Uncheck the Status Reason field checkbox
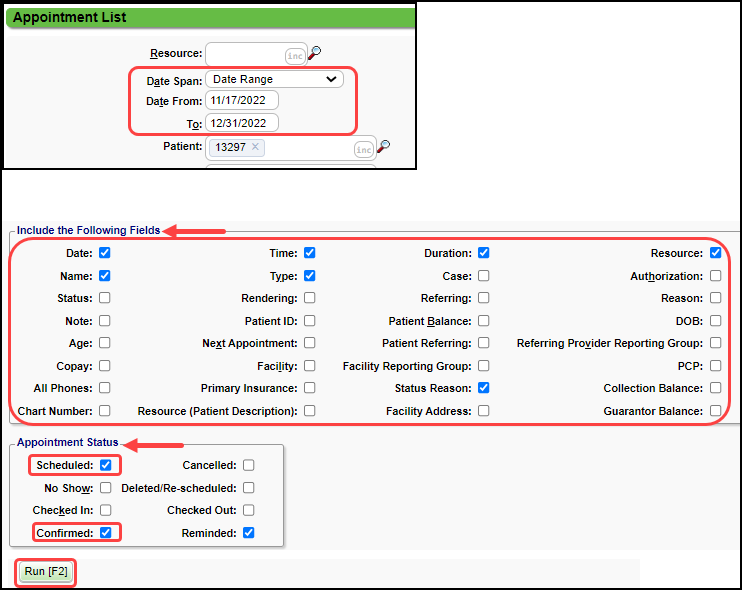This screenshot has width=742, height=590. pos(484,388)
